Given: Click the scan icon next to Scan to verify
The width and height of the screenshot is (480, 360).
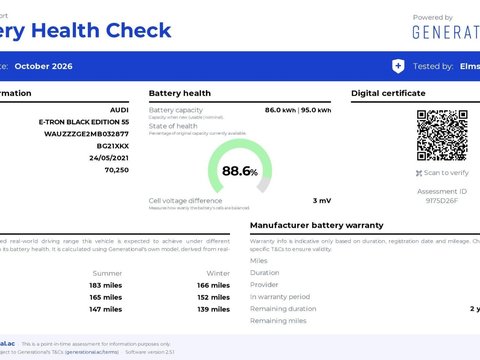Looking at the screenshot, I should tap(419, 173).
